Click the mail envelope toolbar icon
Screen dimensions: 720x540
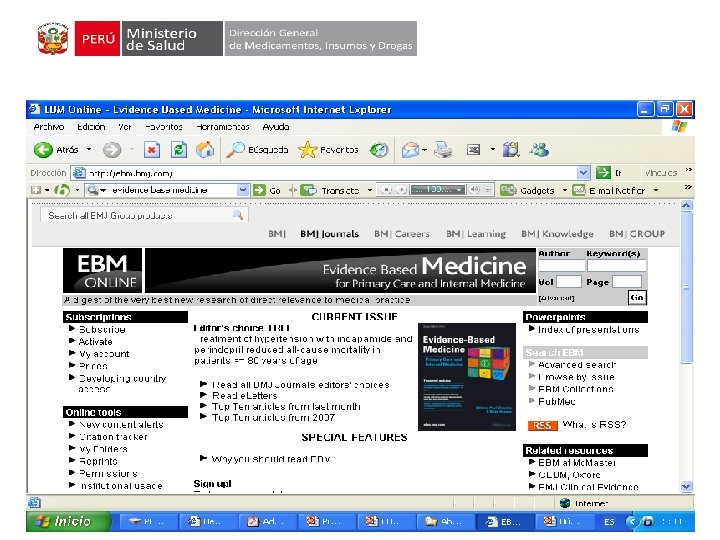tap(410, 150)
